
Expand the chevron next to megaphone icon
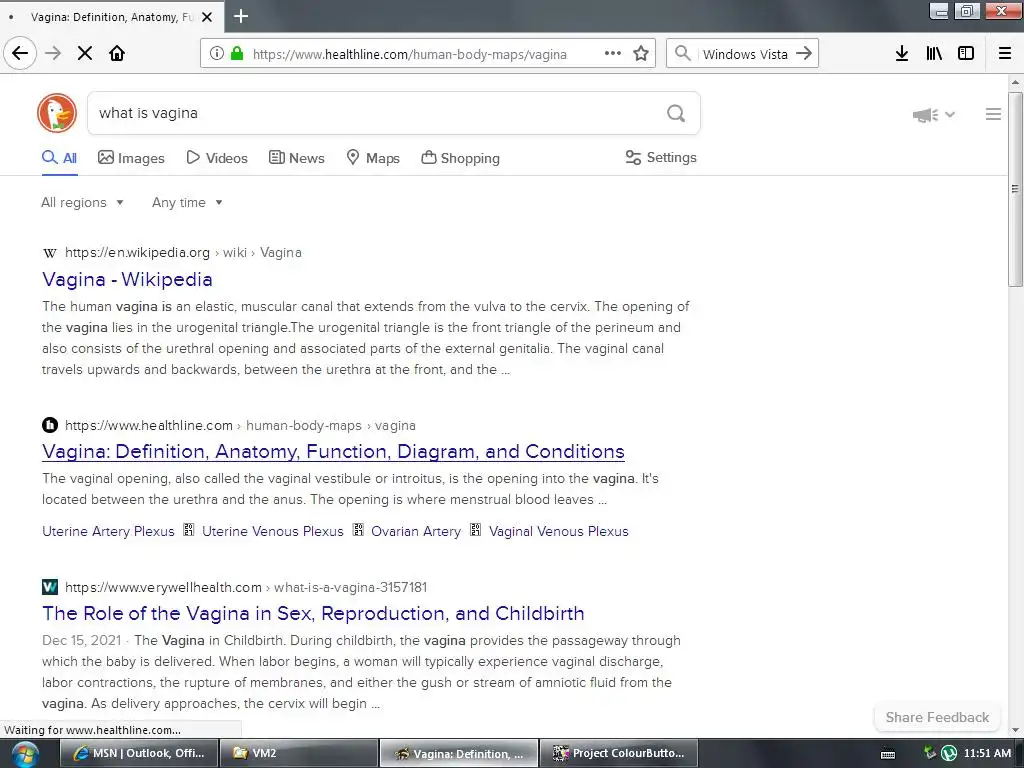(950, 115)
